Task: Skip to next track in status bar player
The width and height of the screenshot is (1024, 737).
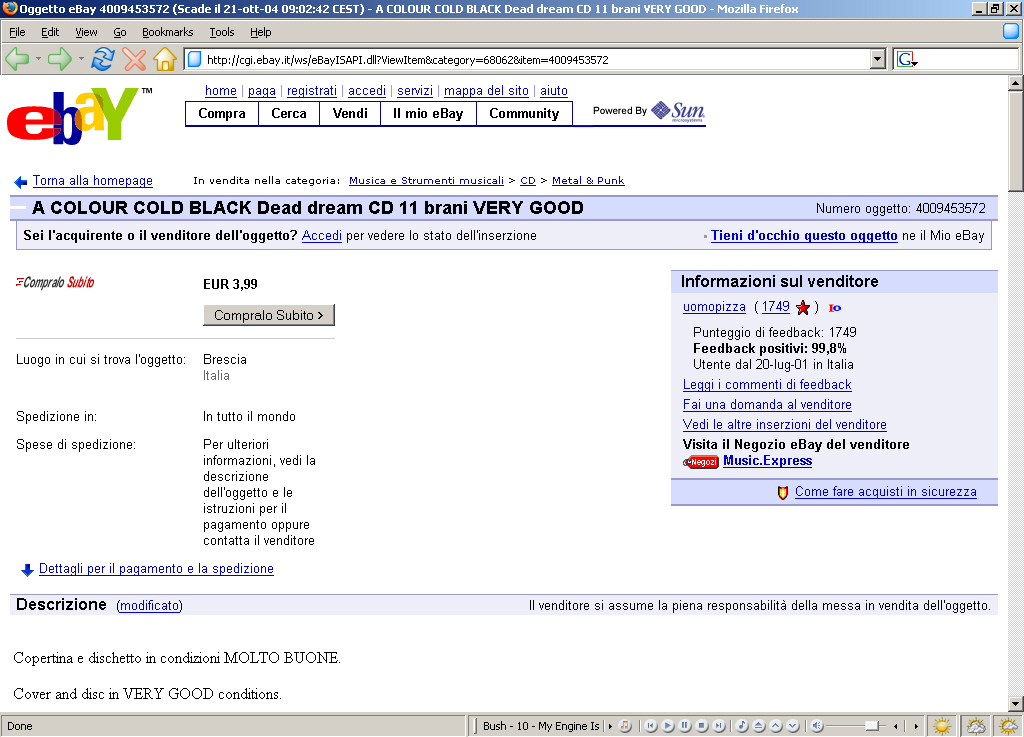Action: click(718, 726)
